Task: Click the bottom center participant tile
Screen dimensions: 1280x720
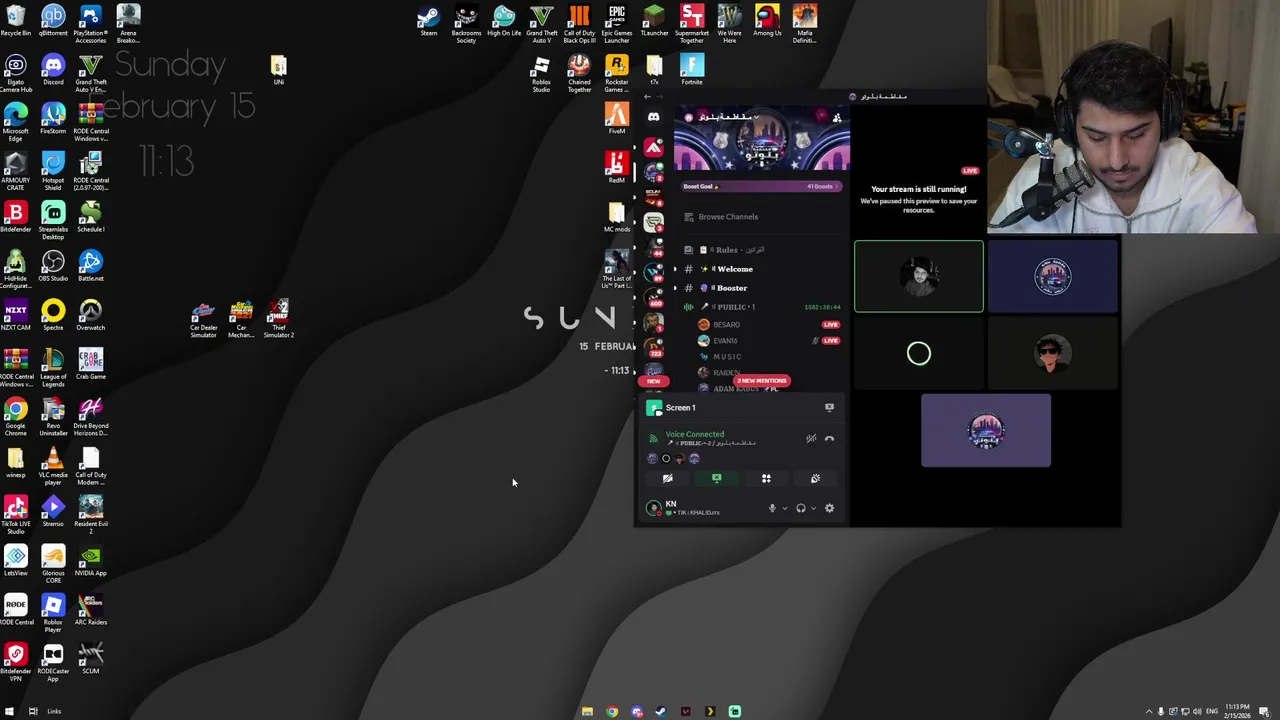Action: point(986,431)
